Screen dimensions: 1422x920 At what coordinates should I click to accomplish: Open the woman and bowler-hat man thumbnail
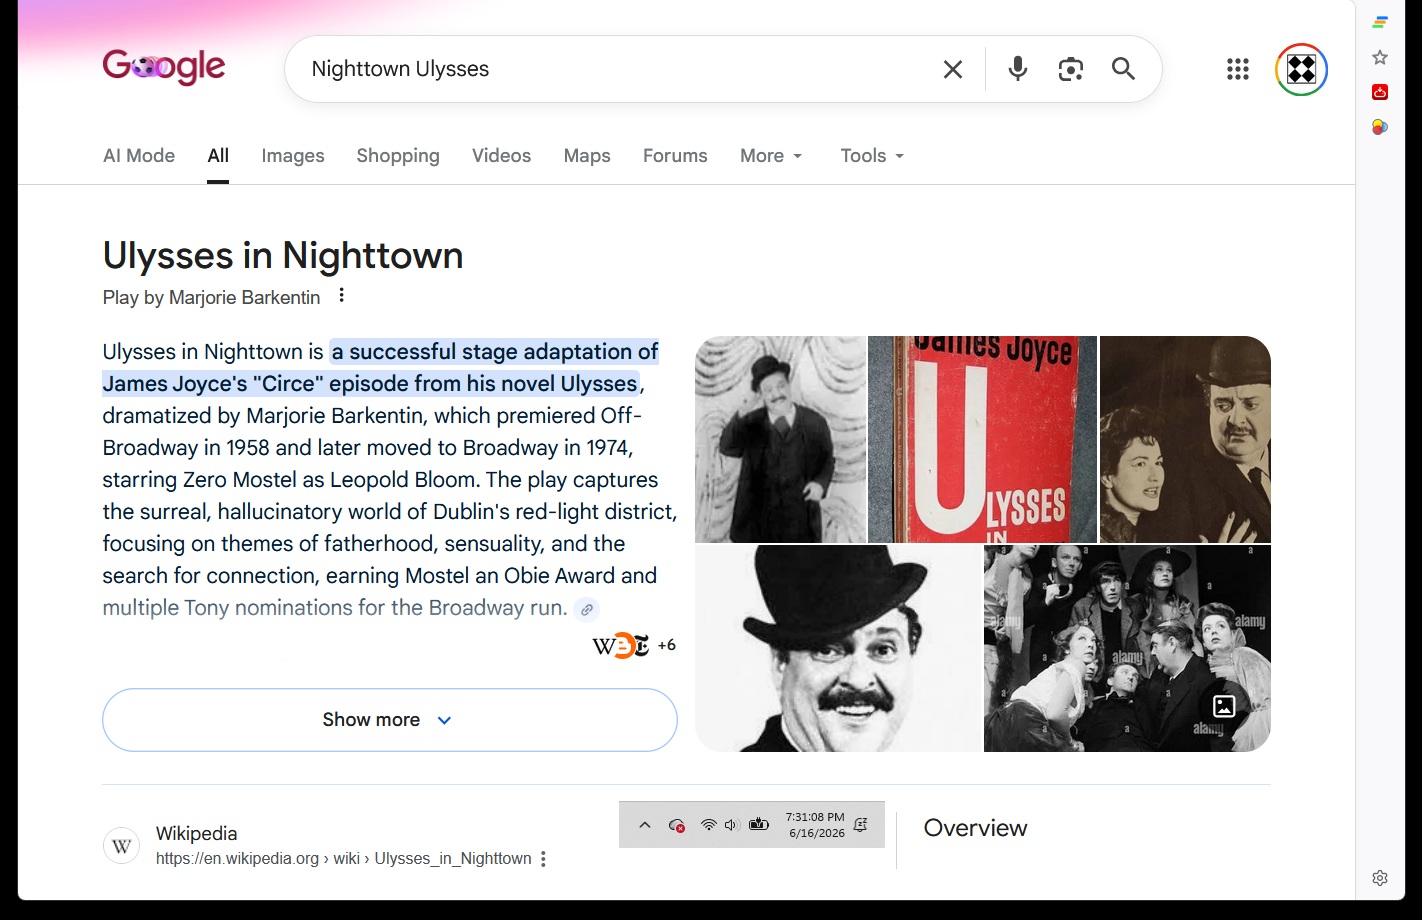(x=1185, y=439)
